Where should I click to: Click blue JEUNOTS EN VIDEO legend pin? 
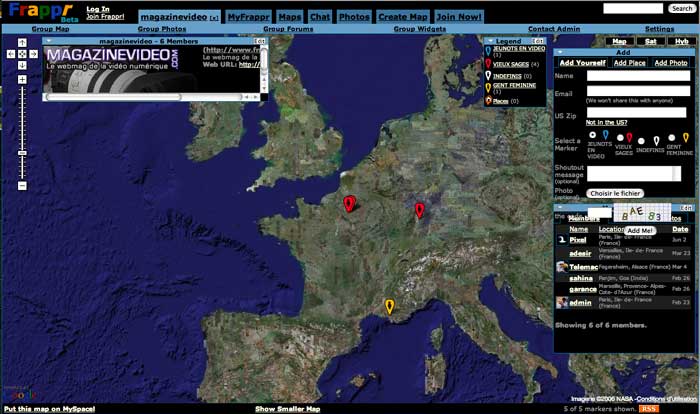coord(488,51)
